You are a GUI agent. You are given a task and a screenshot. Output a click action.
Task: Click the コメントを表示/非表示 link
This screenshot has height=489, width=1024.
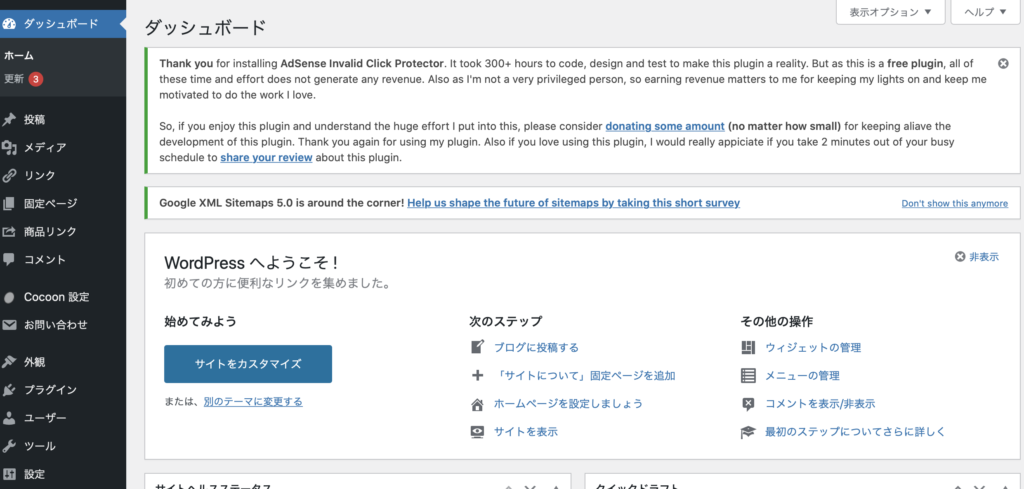(820, 403)
